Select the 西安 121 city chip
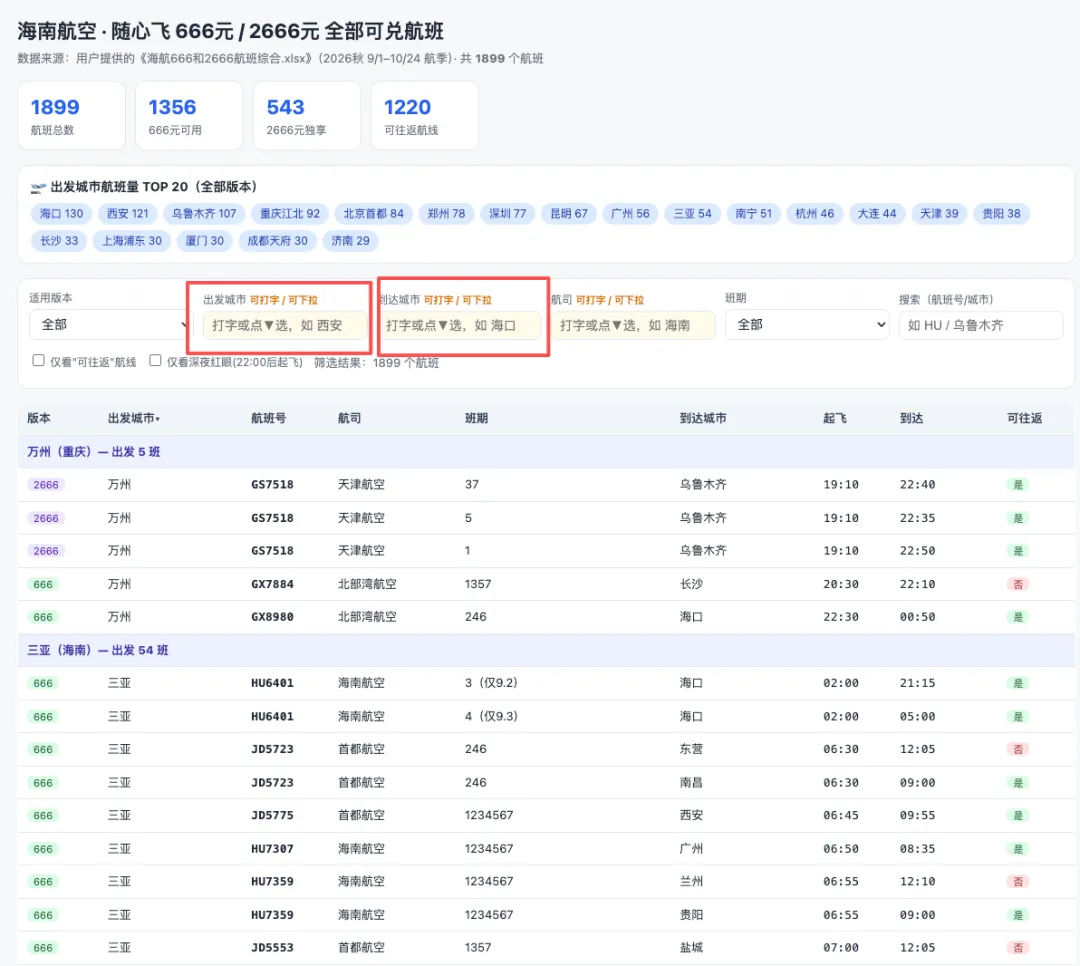Viewport: 1080px width, 966px height. point(127,214)
